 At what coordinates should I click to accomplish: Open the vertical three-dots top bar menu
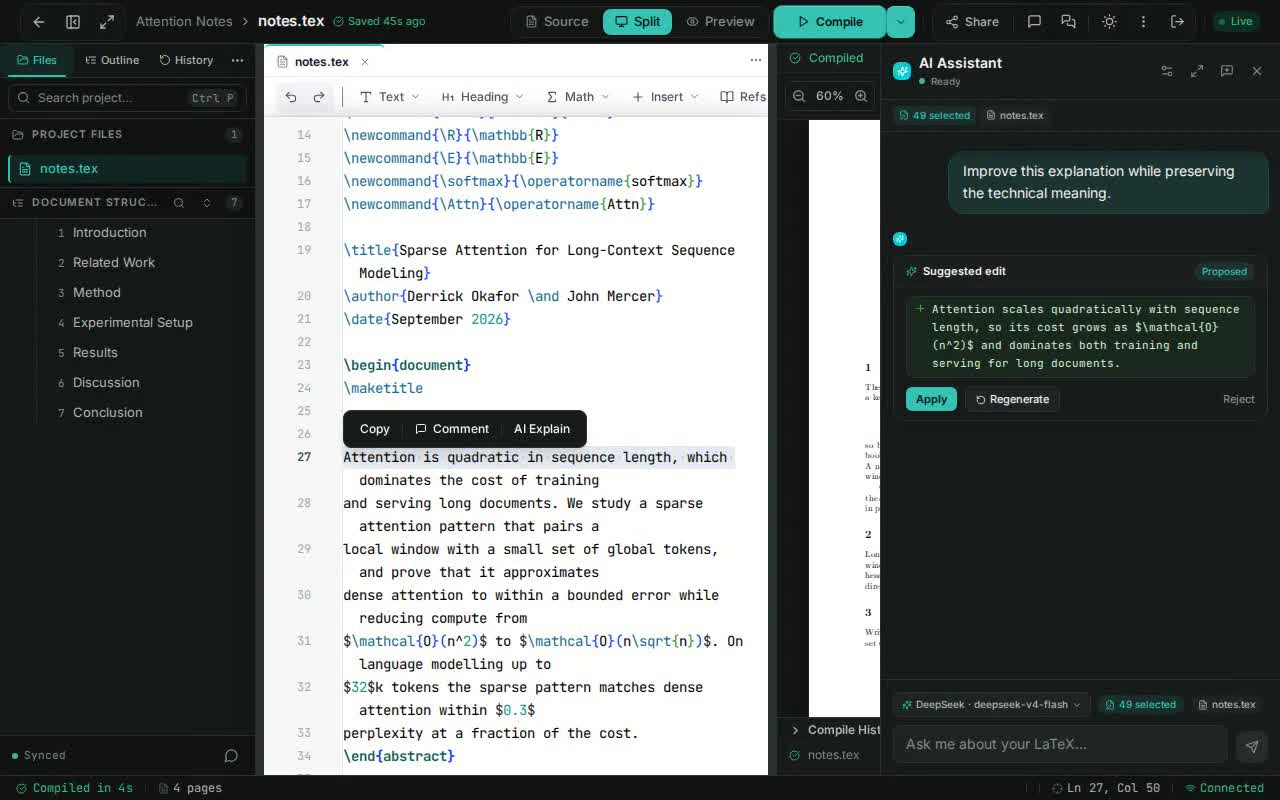1143,21
